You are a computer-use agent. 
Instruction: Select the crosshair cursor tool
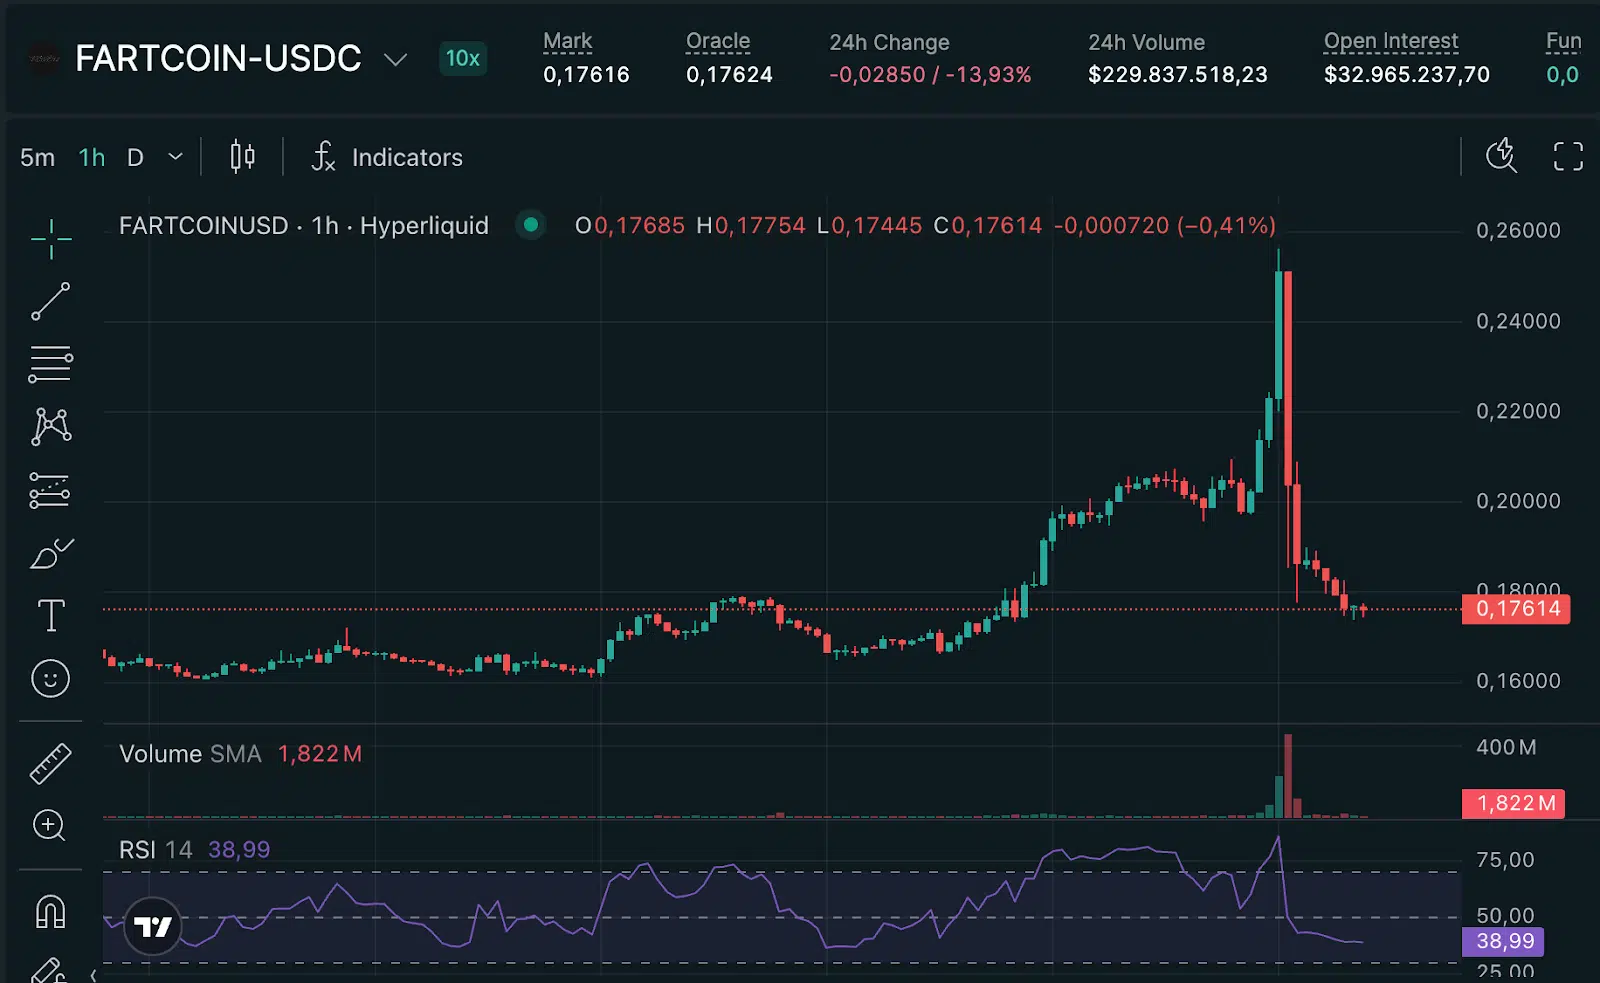[49, 239]
